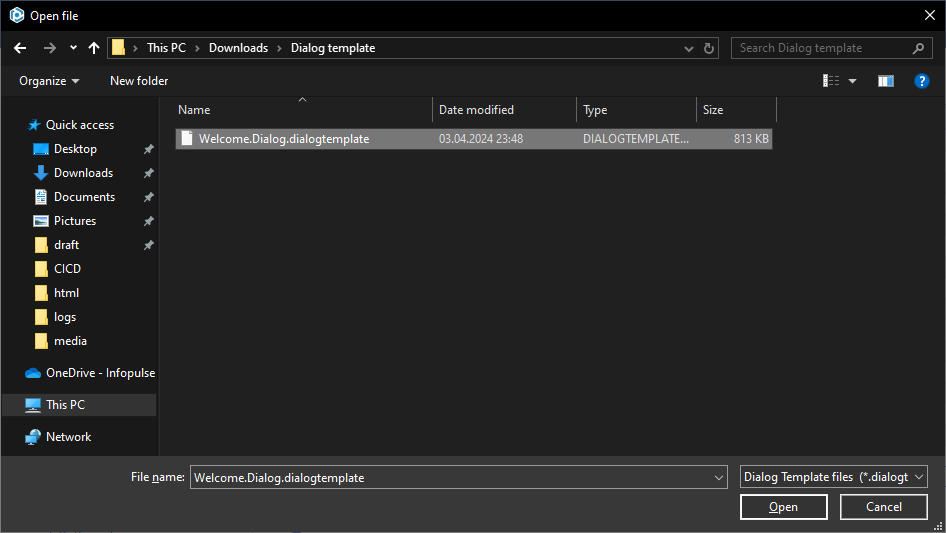This screenshot has width=946, height=533.
Task: Create a New folder
Action: (x=139, y=81)
